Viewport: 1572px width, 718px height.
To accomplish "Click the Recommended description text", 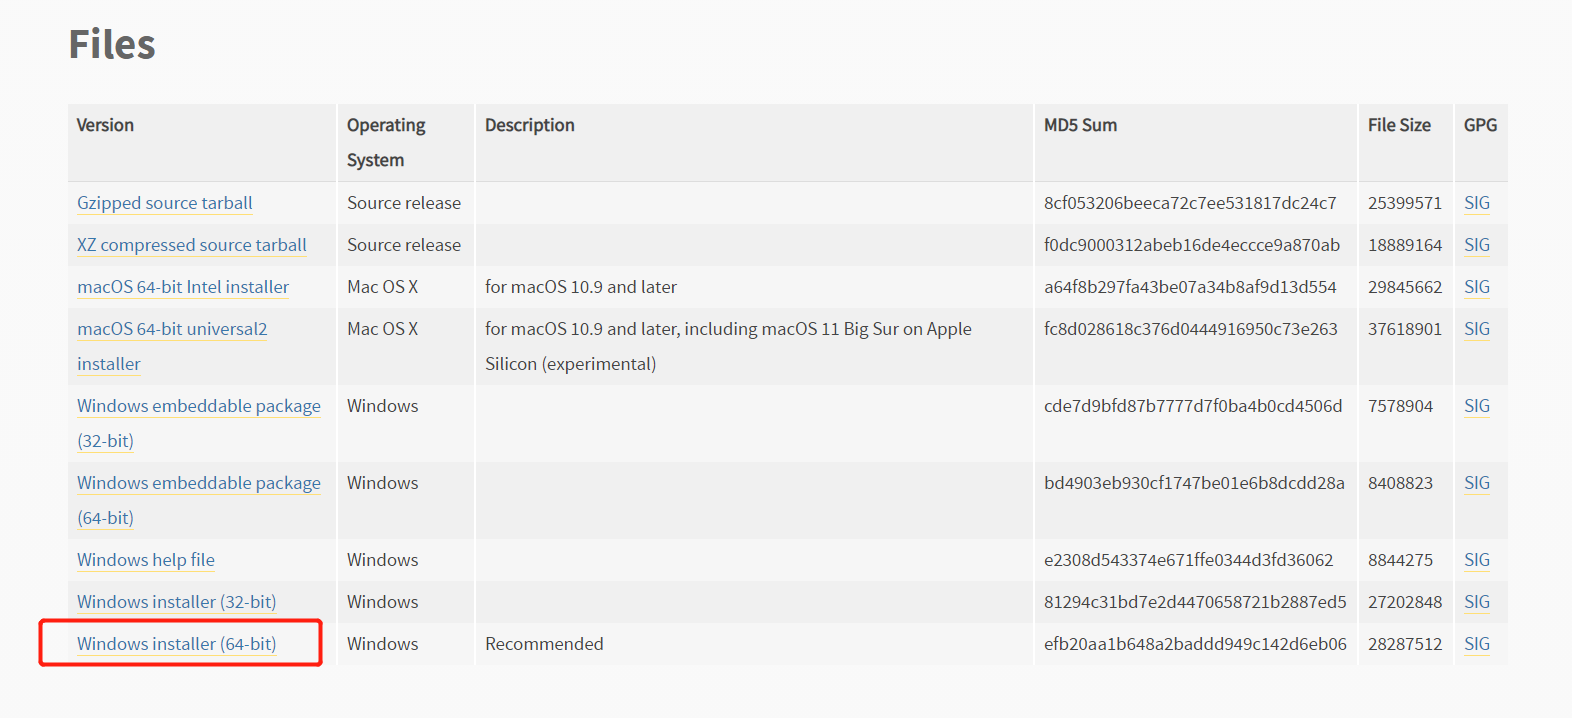I will 544,644.
